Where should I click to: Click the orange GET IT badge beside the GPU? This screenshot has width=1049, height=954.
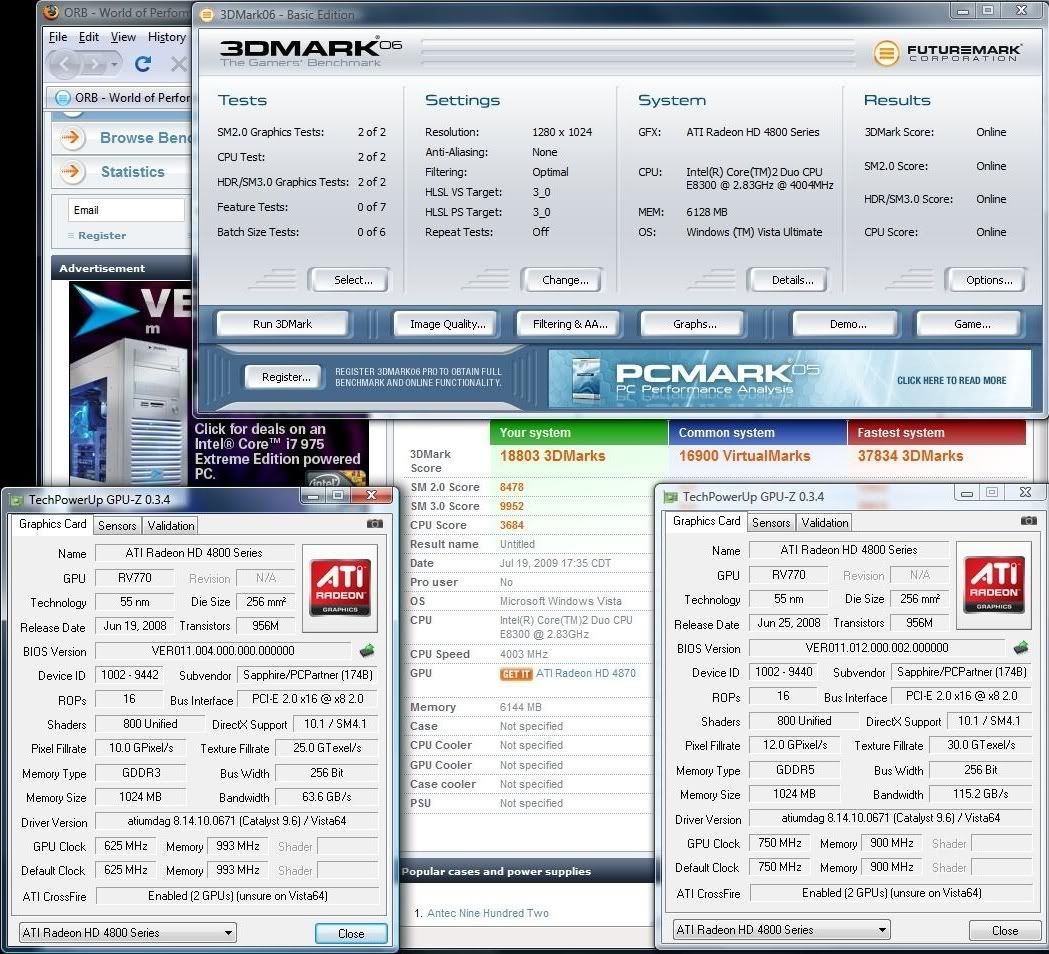516,674
